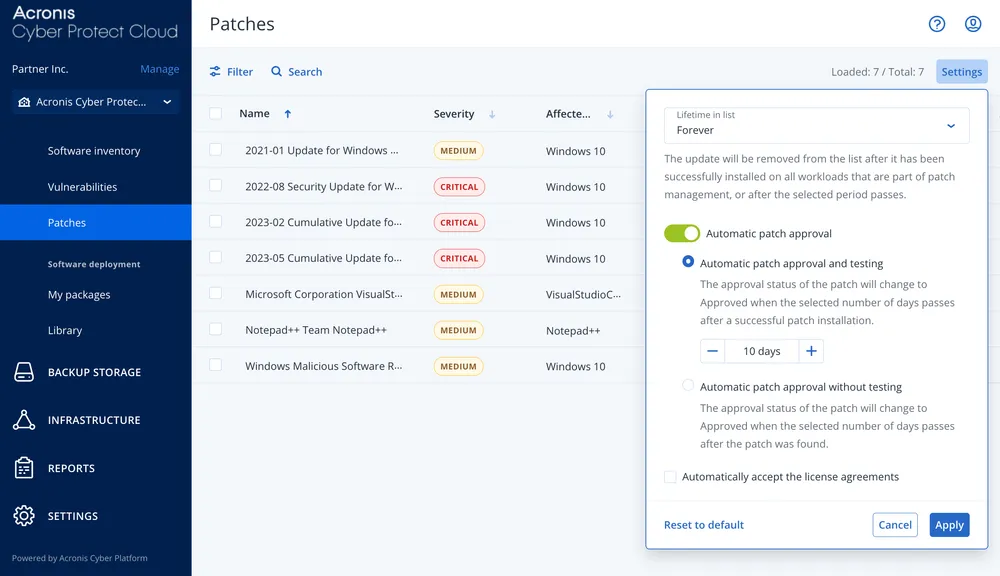
Task: Check the 2022-08 Security Update row
Action: click(x=216, y=185)
